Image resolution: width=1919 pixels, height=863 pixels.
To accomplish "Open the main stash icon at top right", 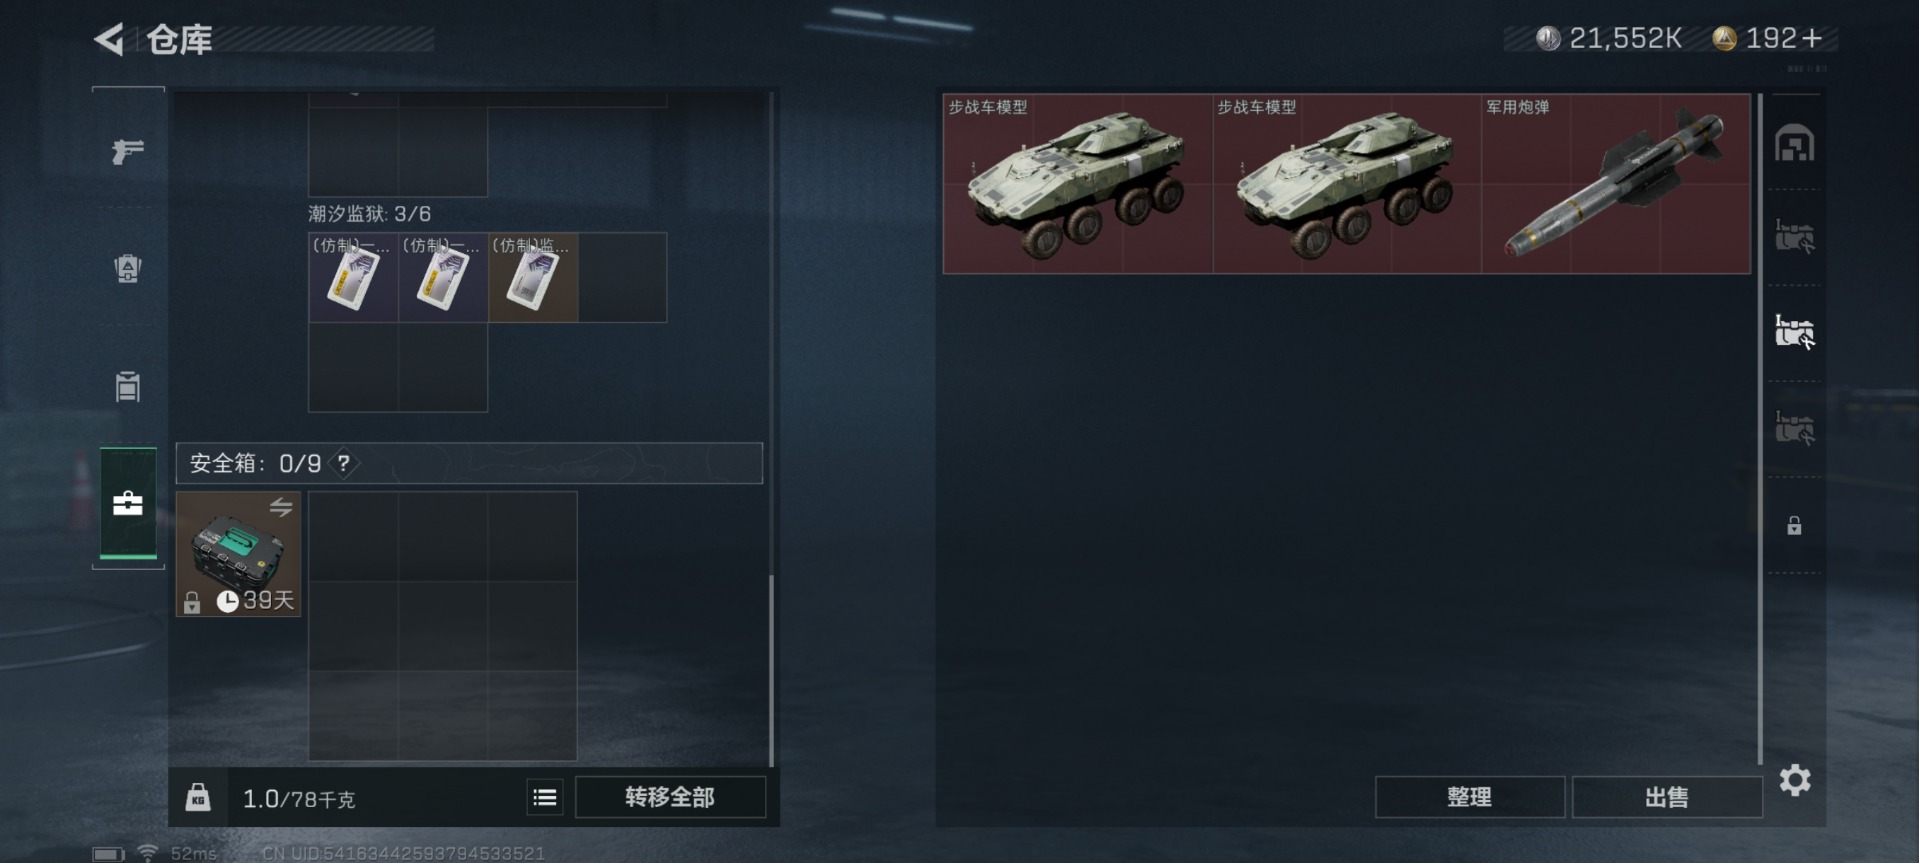I will [x=1795, y=143].
